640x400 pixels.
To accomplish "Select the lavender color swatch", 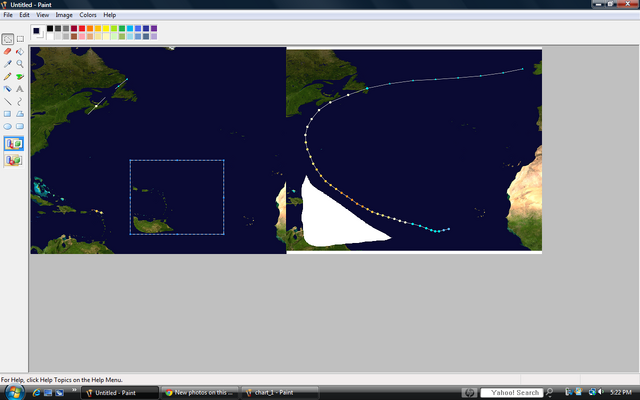I will tap(154, 36).
